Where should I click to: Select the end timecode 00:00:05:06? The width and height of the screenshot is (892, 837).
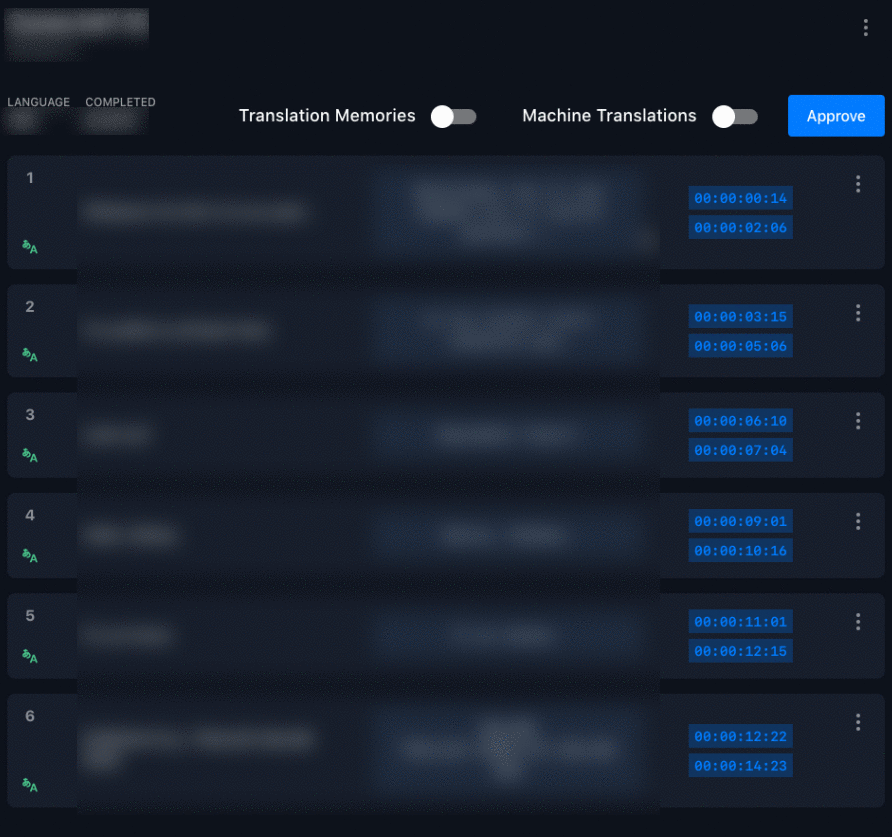pyautogui.click(x=740, y=346)
